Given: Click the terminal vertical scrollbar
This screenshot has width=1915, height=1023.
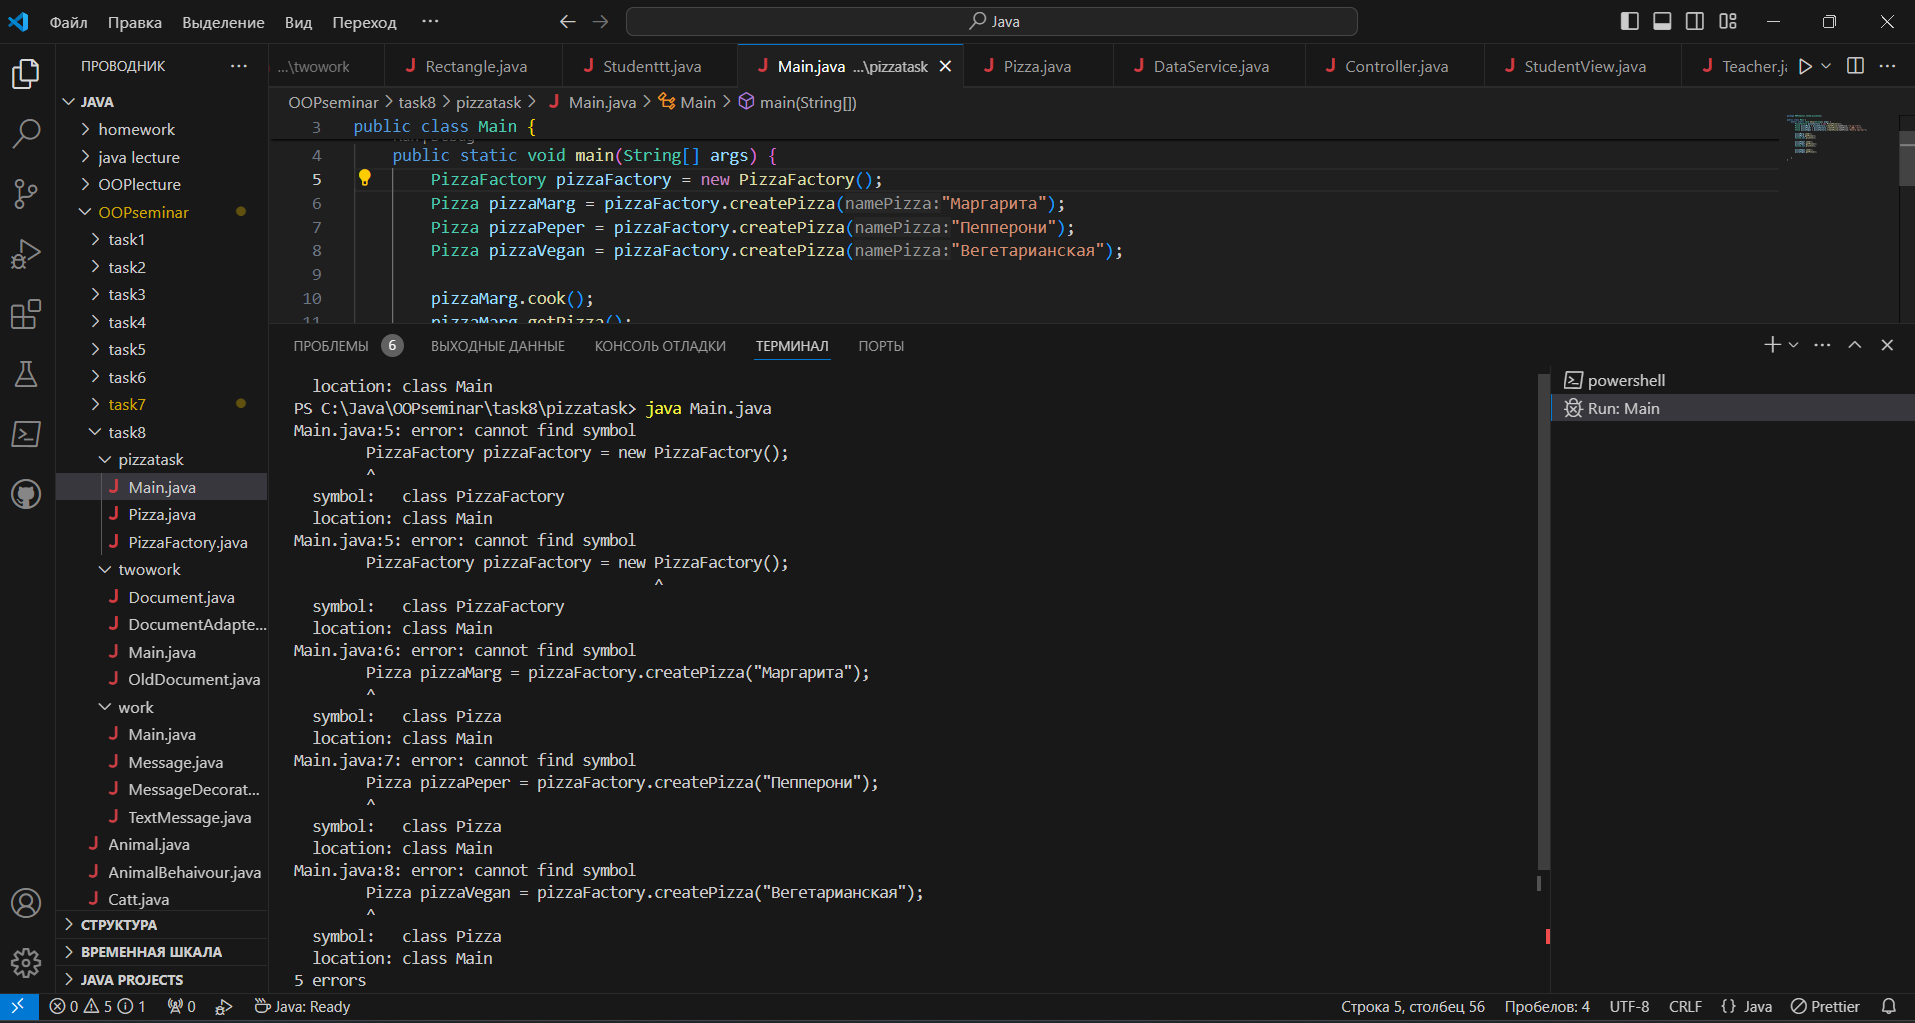Looking at the screenshot, I should (x=1544, y=620).
